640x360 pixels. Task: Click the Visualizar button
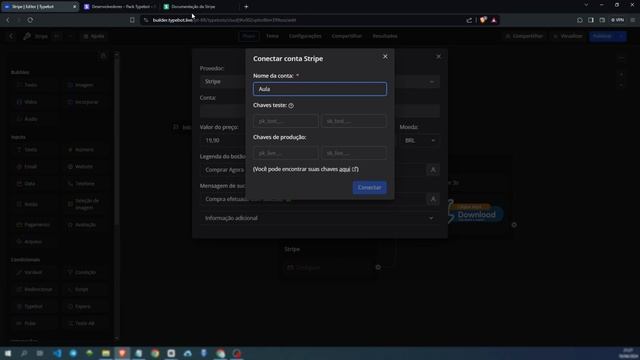[x=567, y=36]
